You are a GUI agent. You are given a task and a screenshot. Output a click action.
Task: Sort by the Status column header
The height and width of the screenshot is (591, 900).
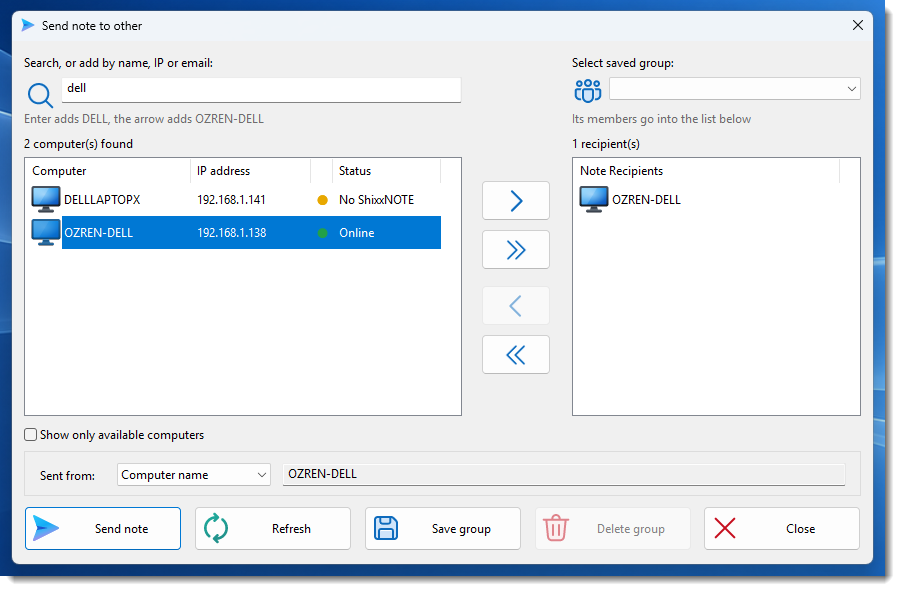pos(386,171)
